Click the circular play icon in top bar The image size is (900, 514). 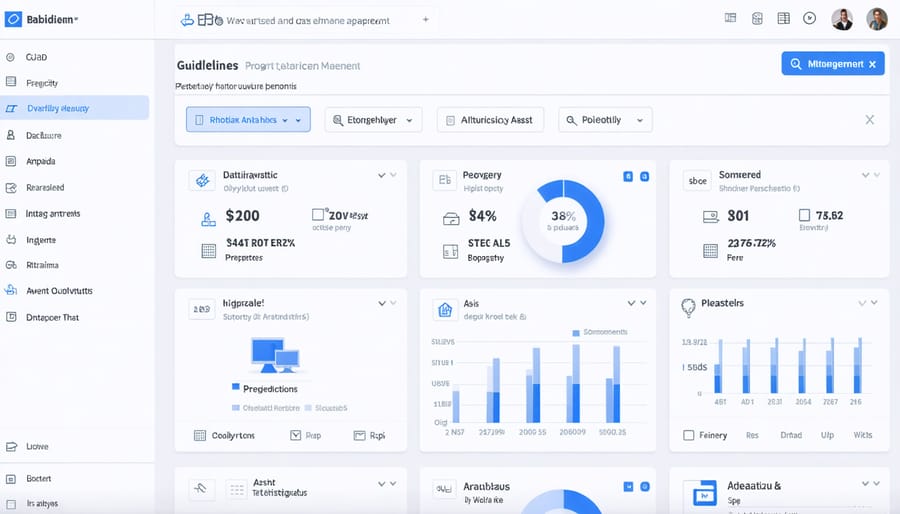coord(809,18)
